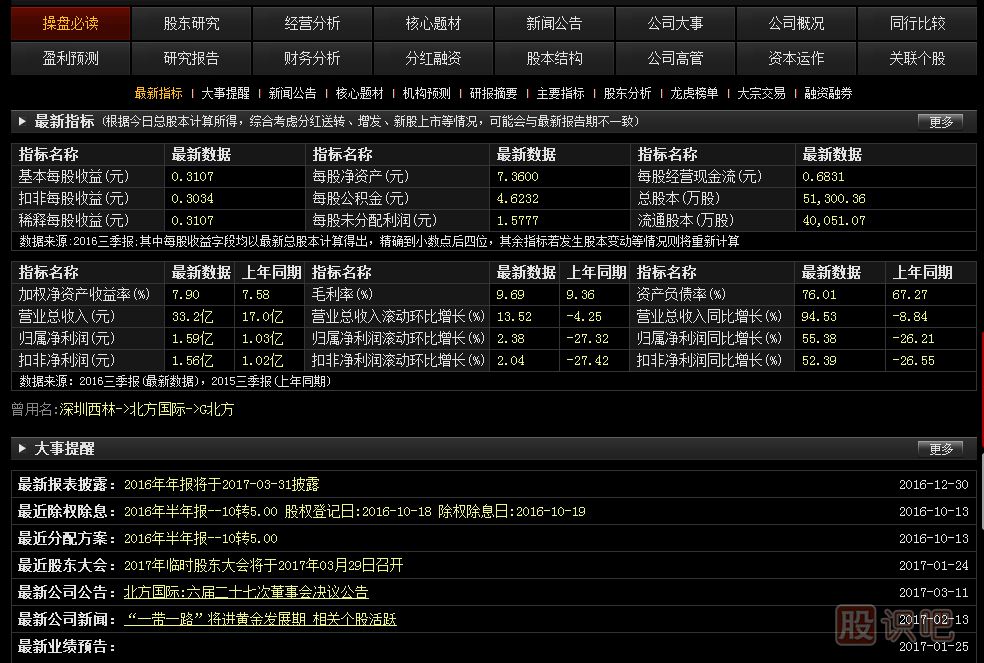Viewport: 984px width, 663px height.
Task: Click the 主要指标 sub-navigation link
Action: tap(560, 93)
